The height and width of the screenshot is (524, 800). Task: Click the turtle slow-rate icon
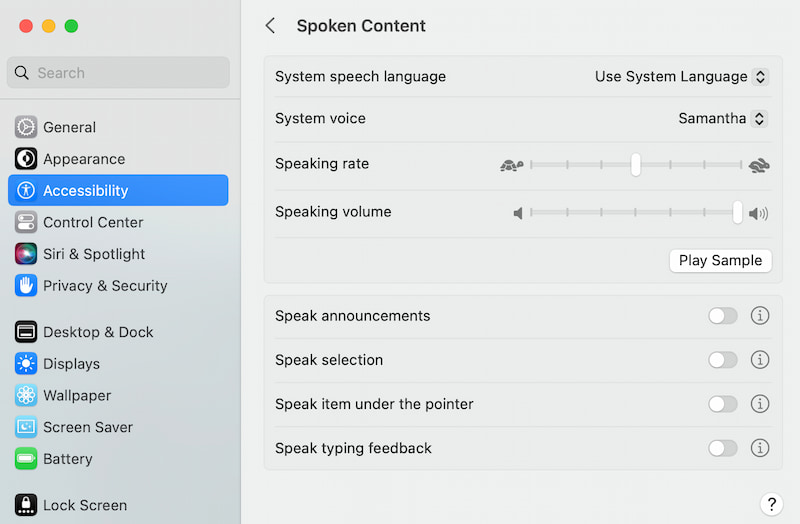pyautogui.click(x=512, y=165)
